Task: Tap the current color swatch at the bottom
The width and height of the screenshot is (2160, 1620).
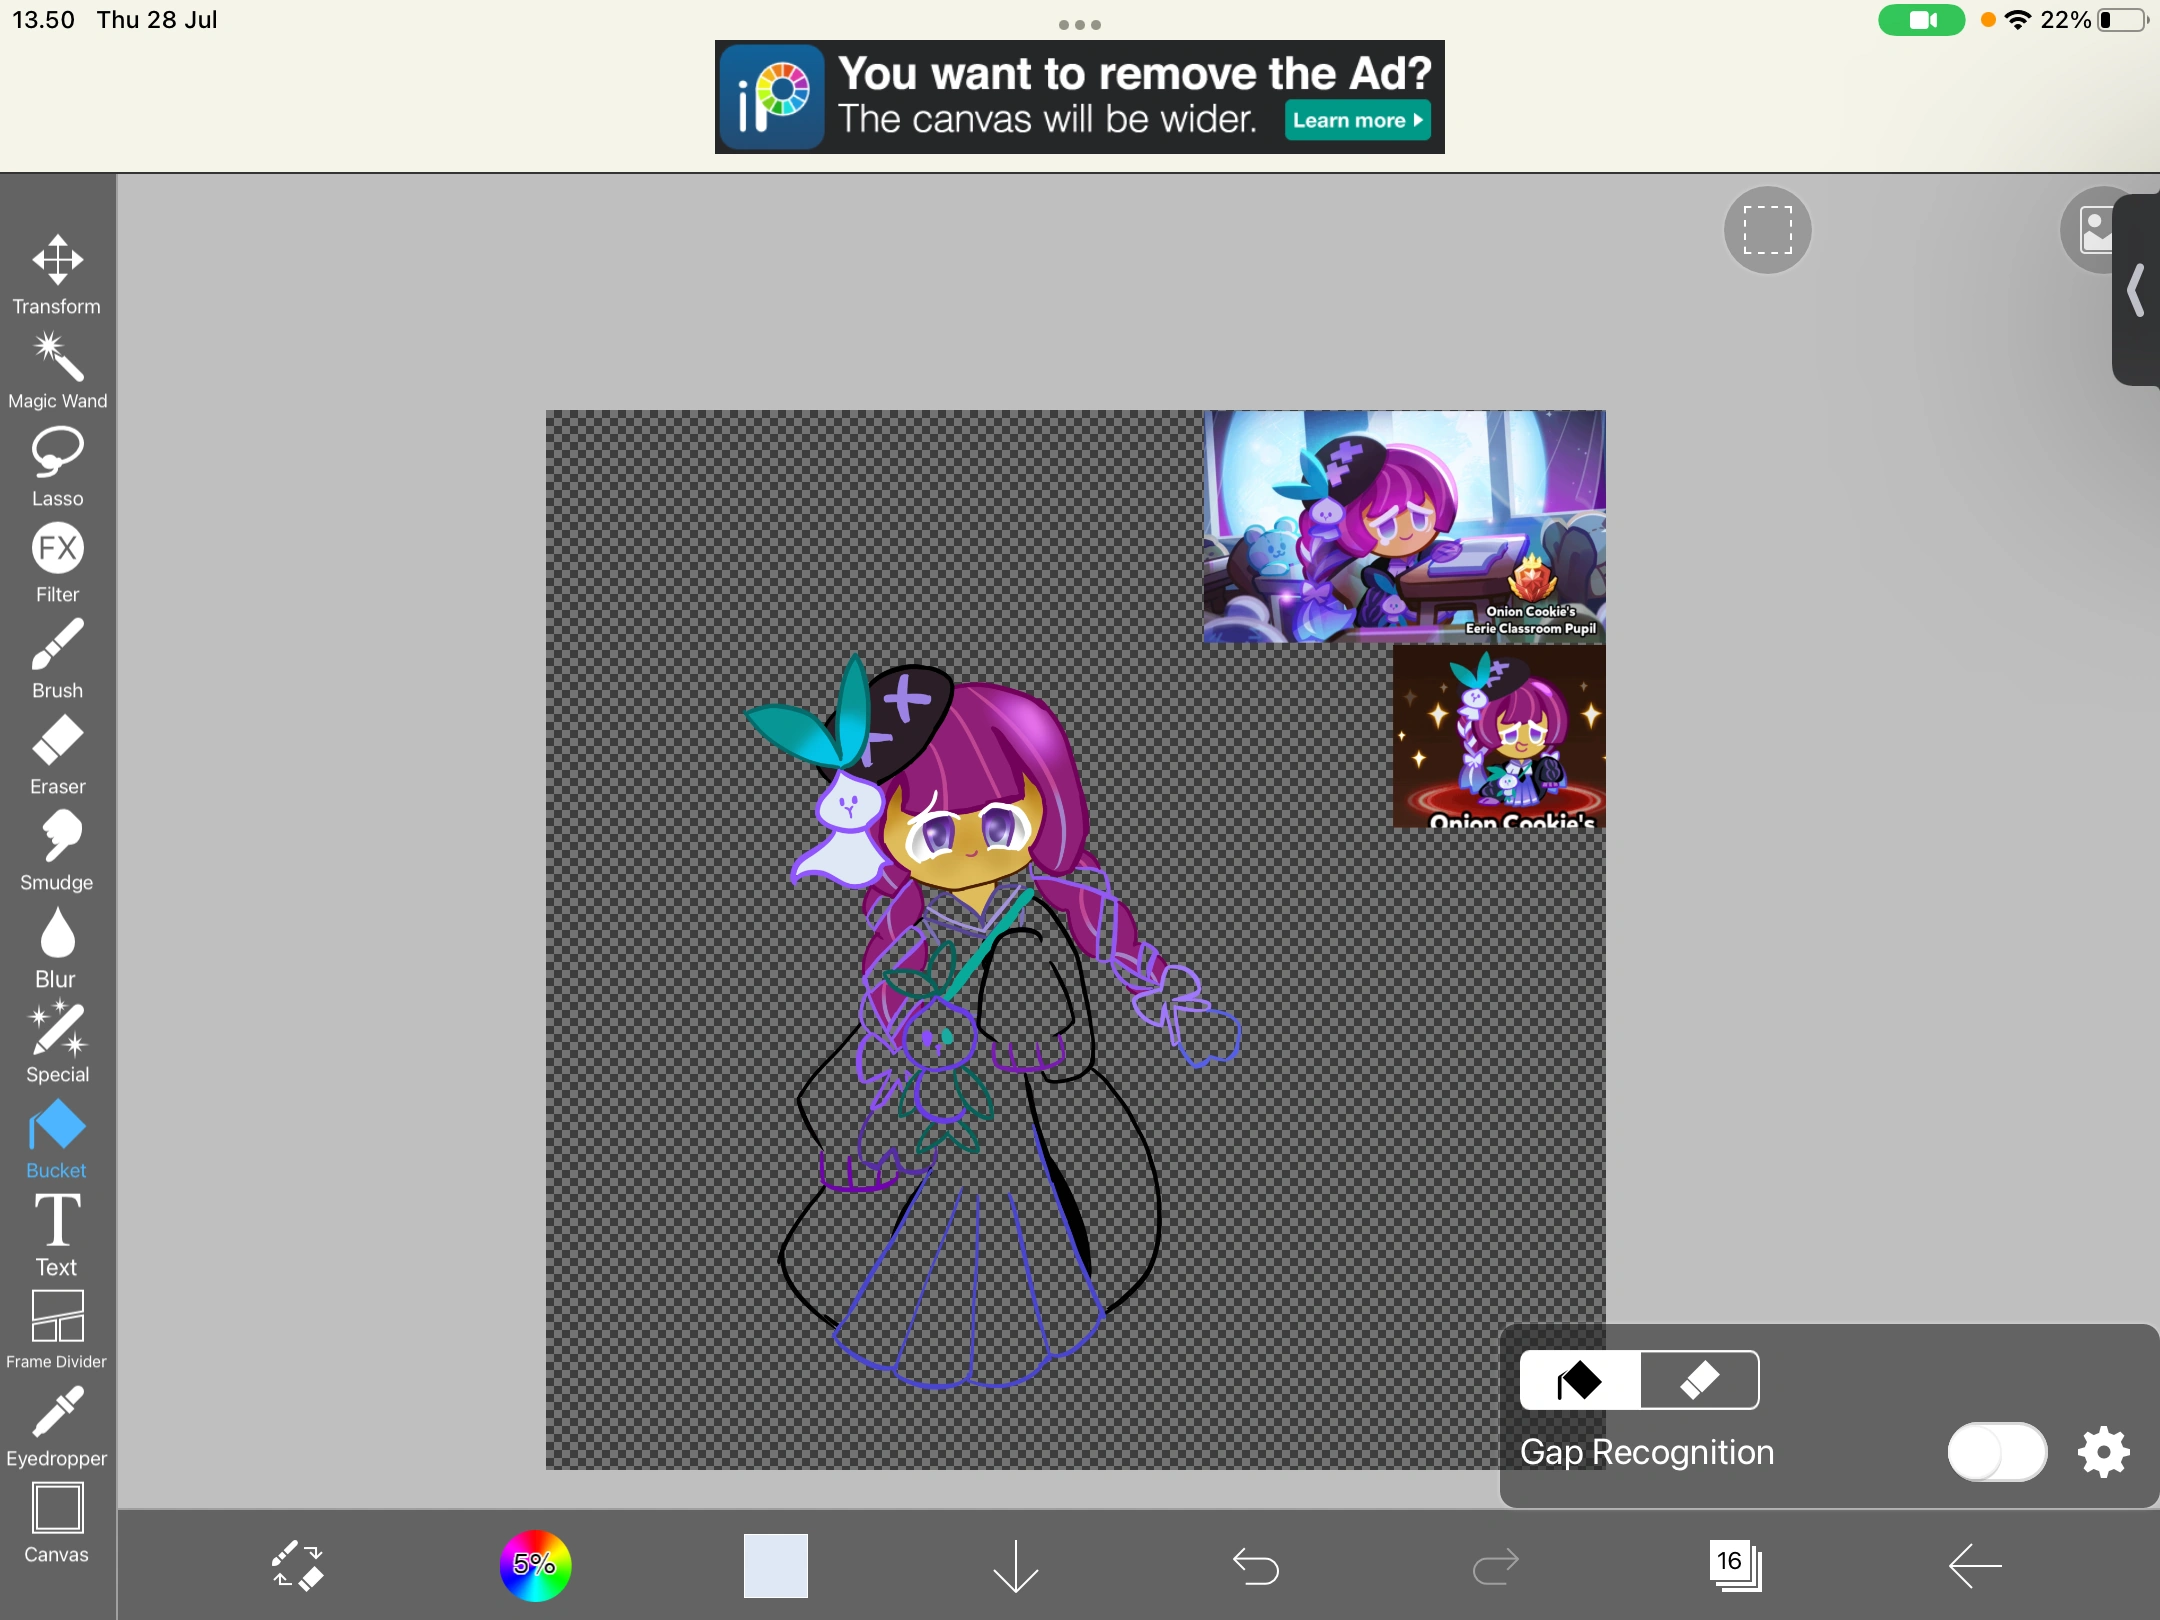Action: (x=774, y=1566)
